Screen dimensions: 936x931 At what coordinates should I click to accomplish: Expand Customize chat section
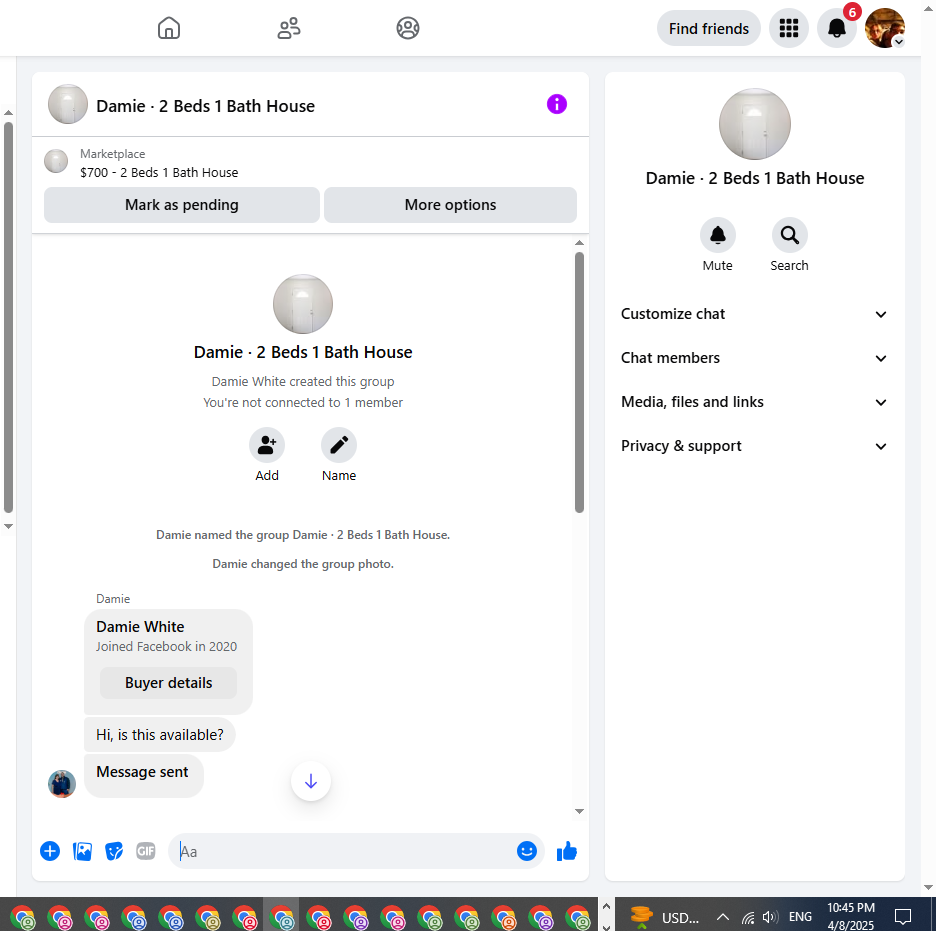pos(755,314)
